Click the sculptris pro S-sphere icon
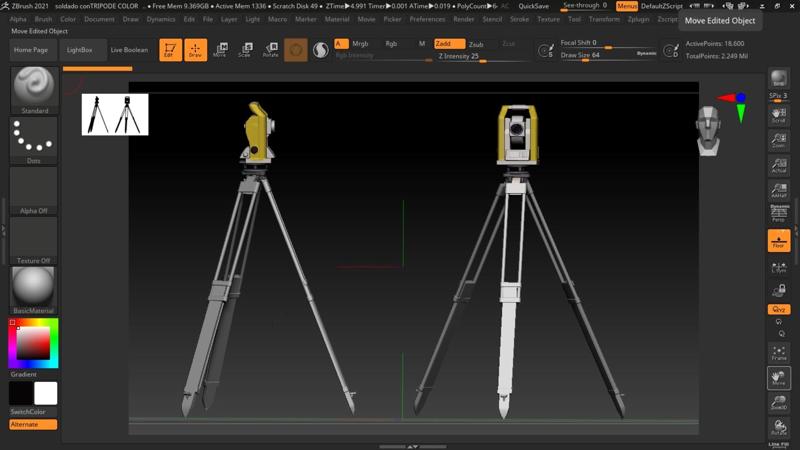The image size is (800, 450). (320, 50)
